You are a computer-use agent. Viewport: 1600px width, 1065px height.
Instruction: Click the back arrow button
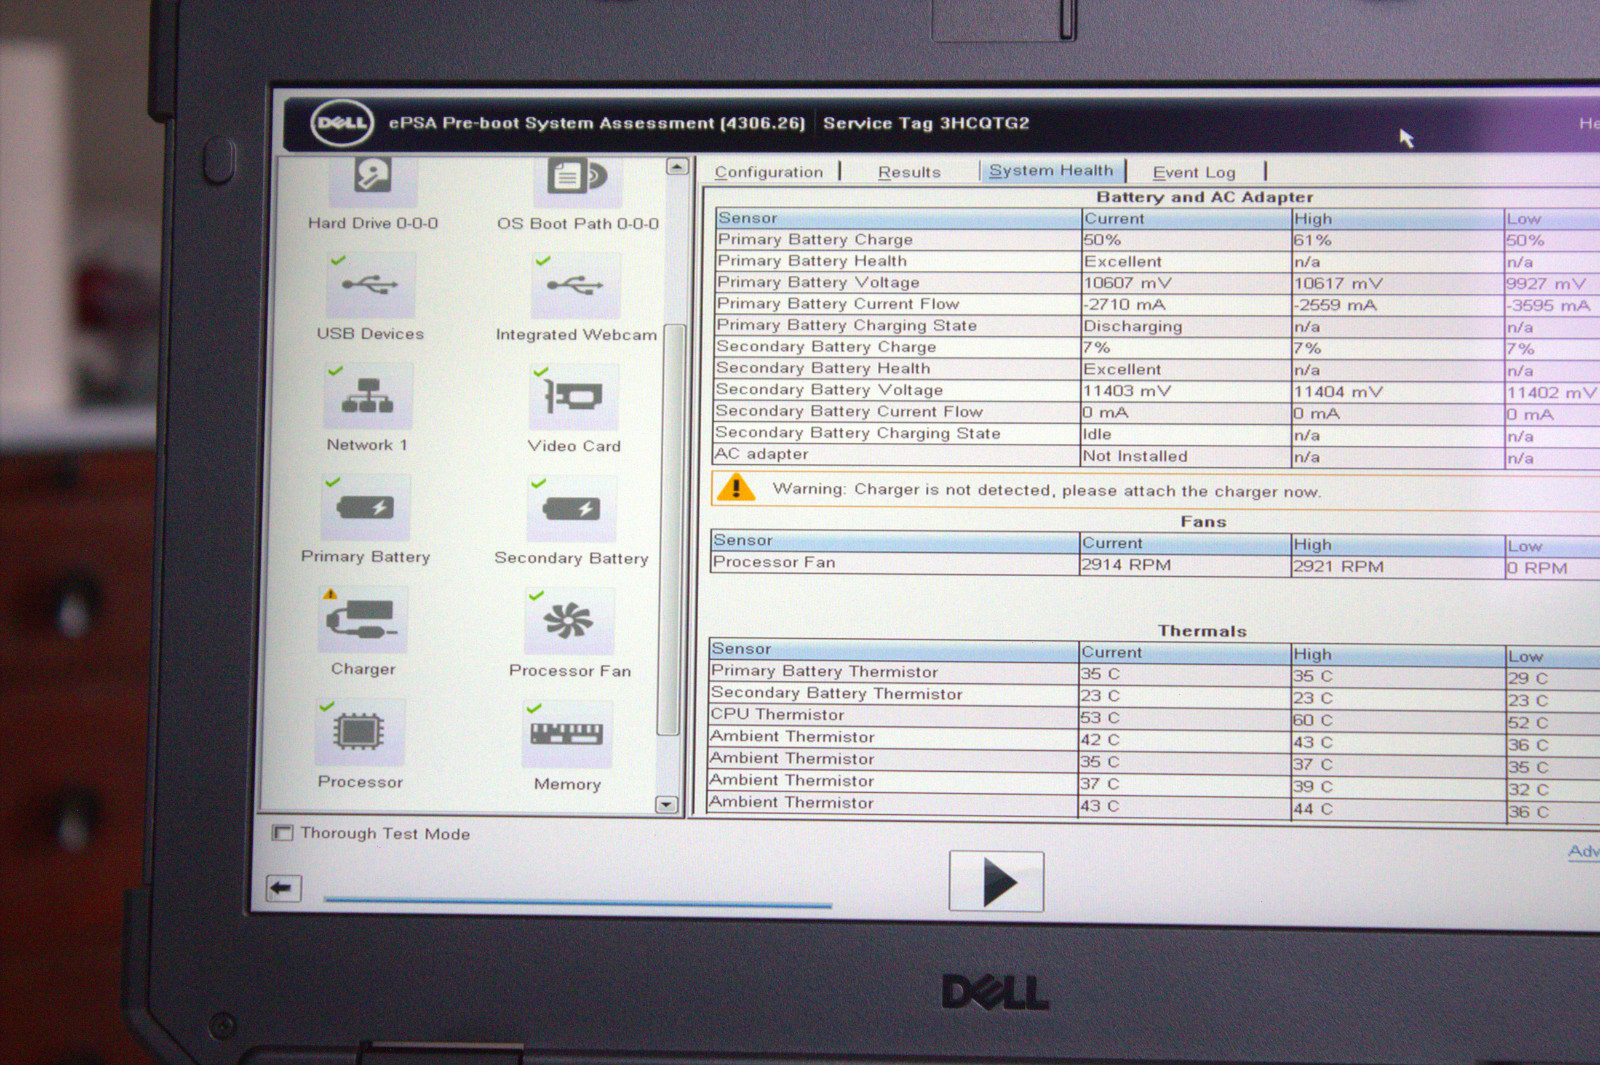(x=284, y=887)
